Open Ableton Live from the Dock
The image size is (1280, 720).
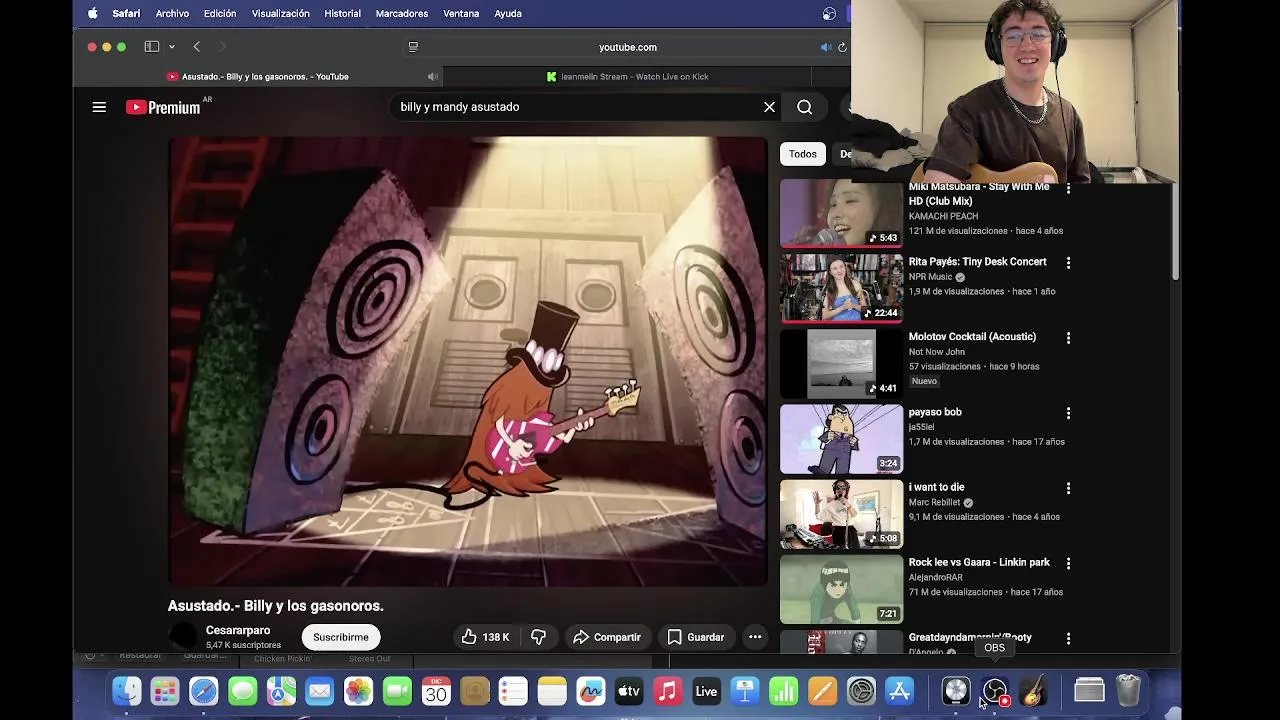coord(706,691)
